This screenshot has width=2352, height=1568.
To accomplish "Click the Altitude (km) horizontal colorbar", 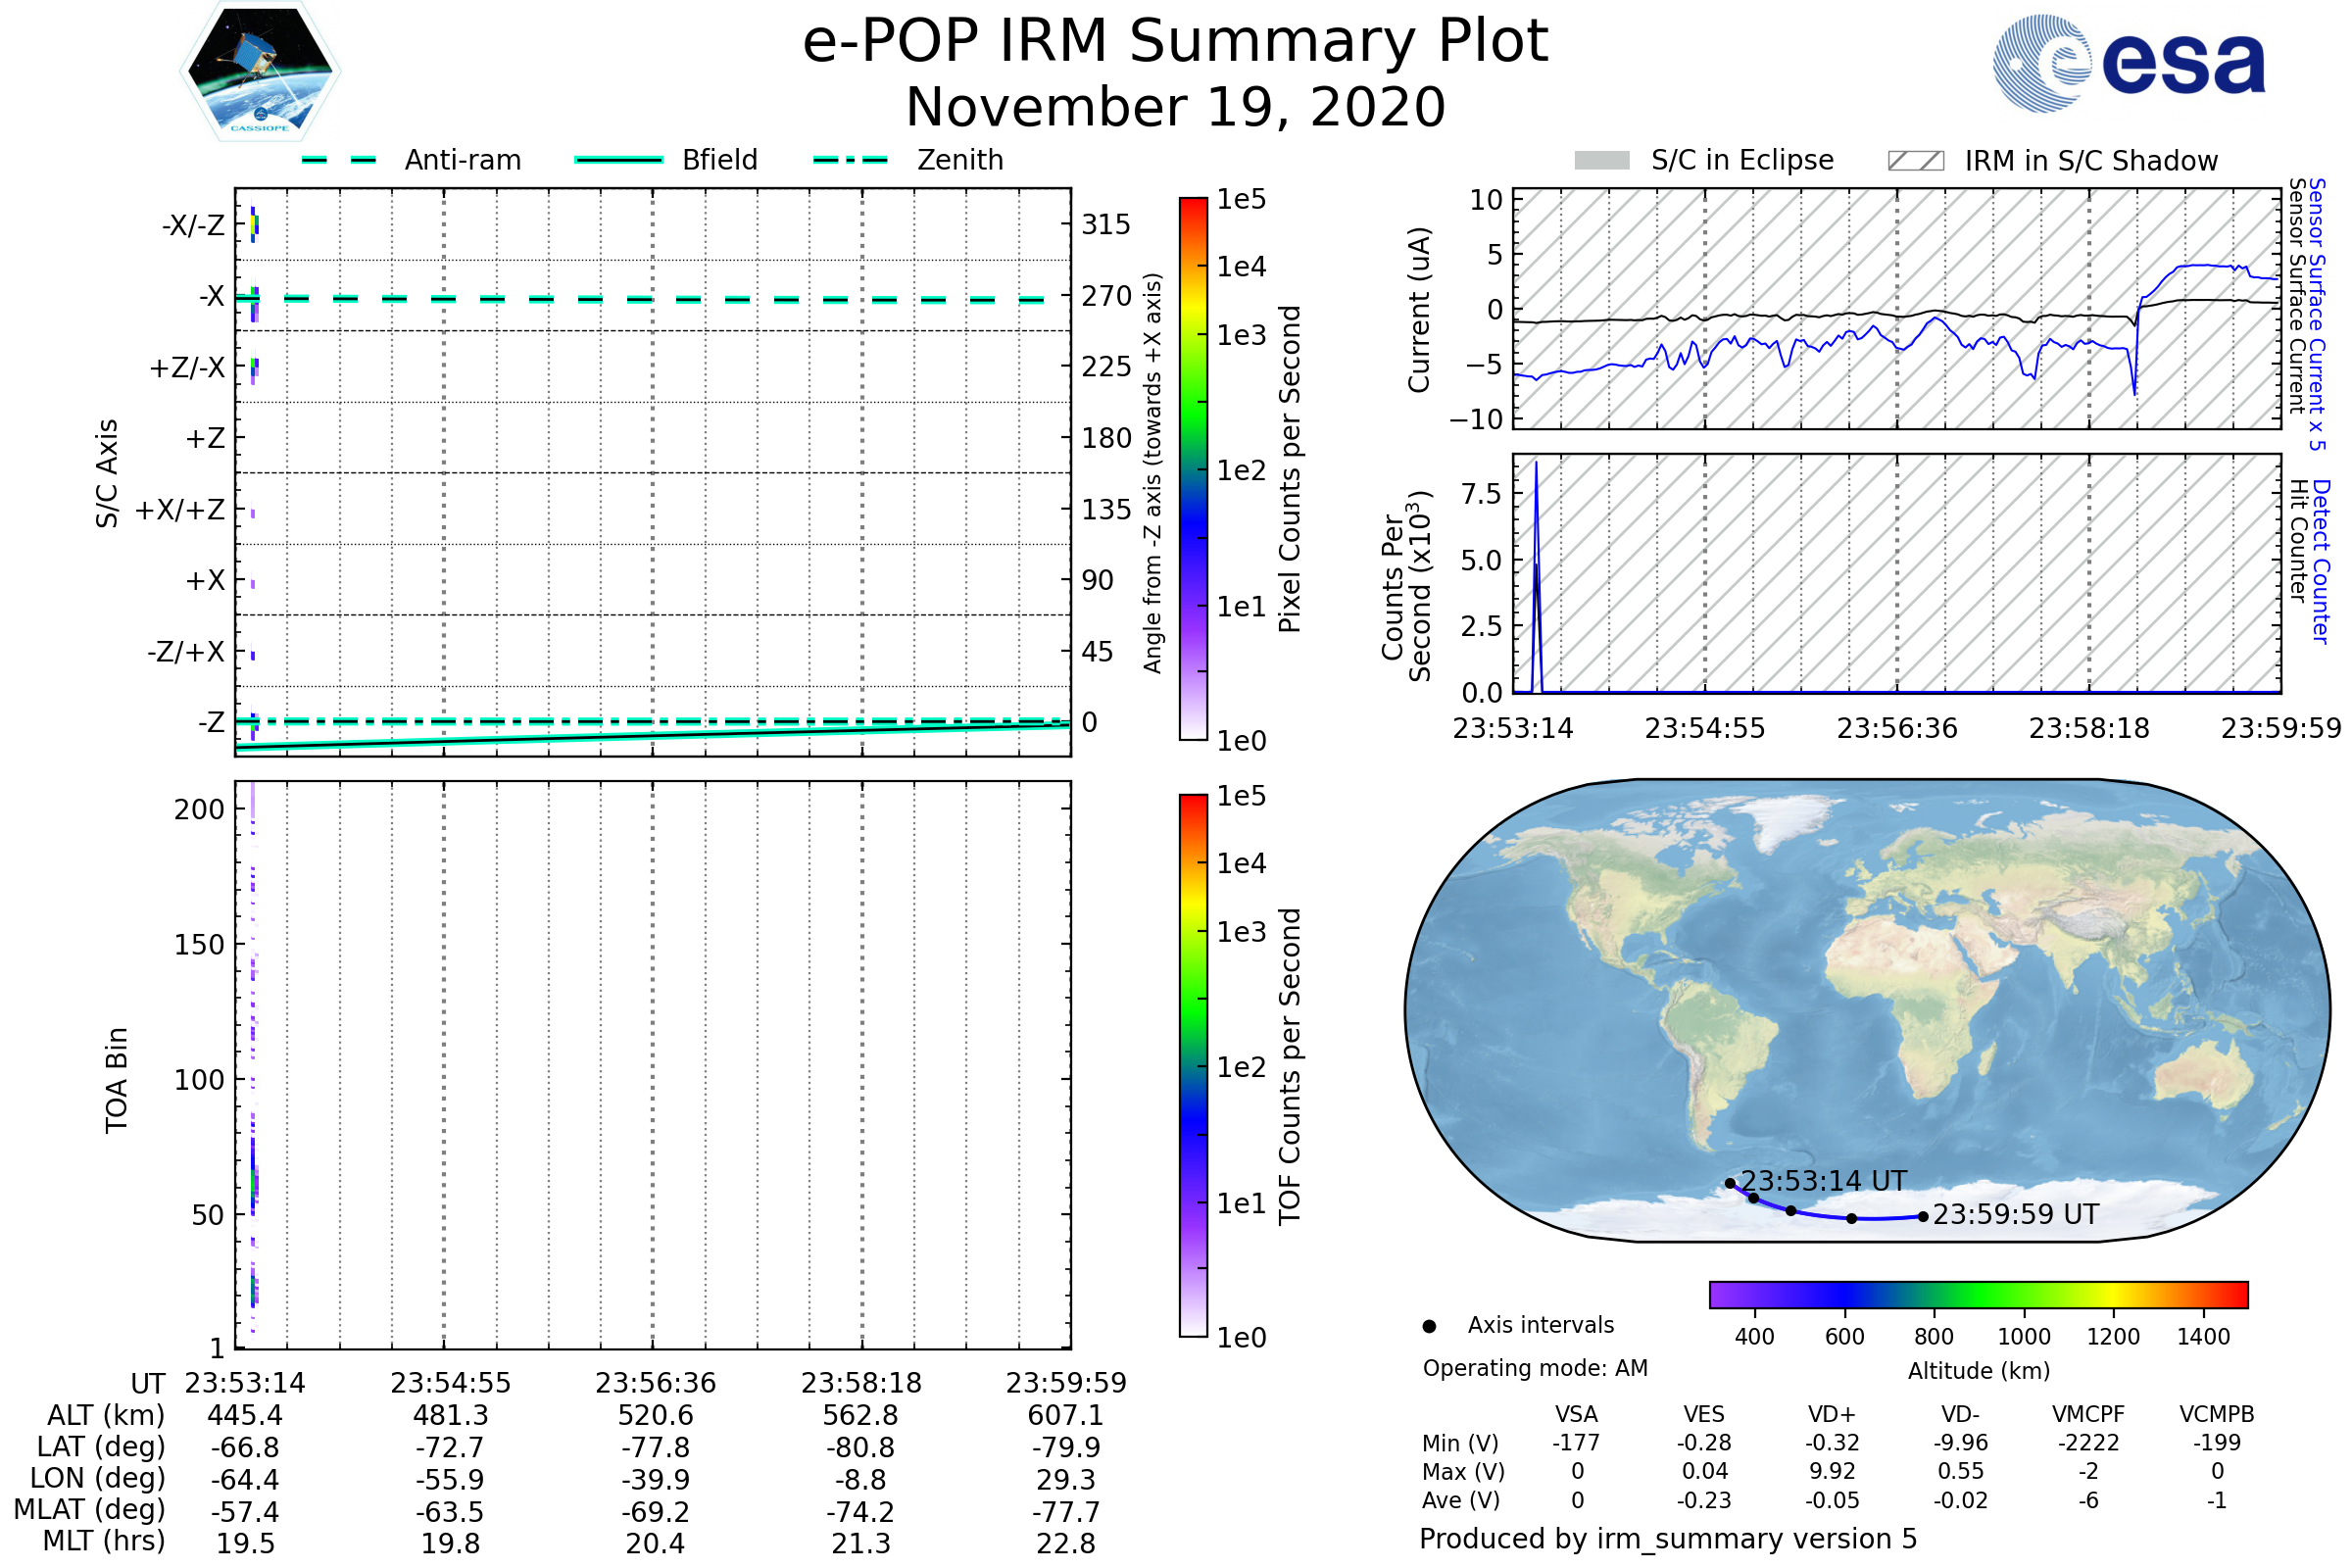I will [x=1978, y=1295].
